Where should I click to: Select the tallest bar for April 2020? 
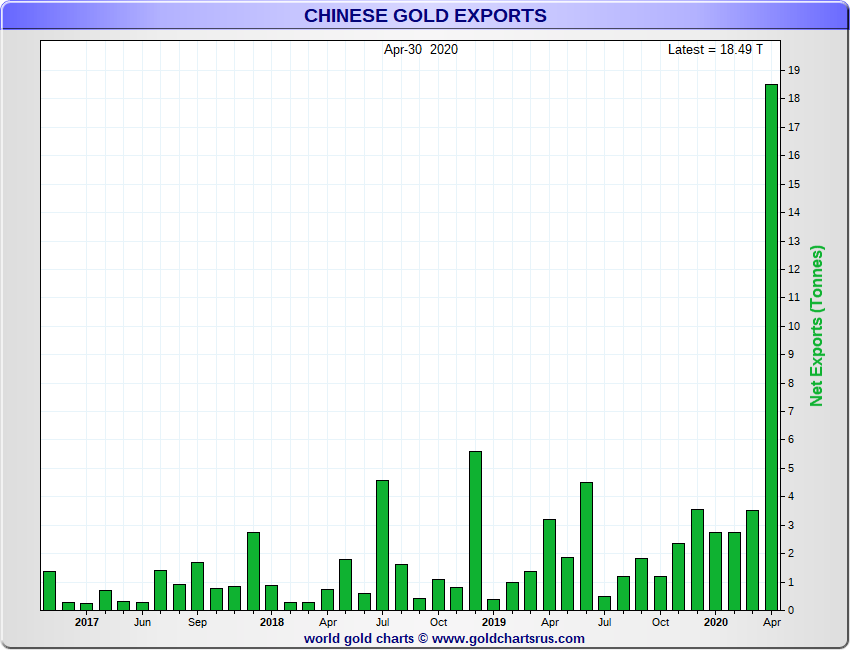click(771, 347)
